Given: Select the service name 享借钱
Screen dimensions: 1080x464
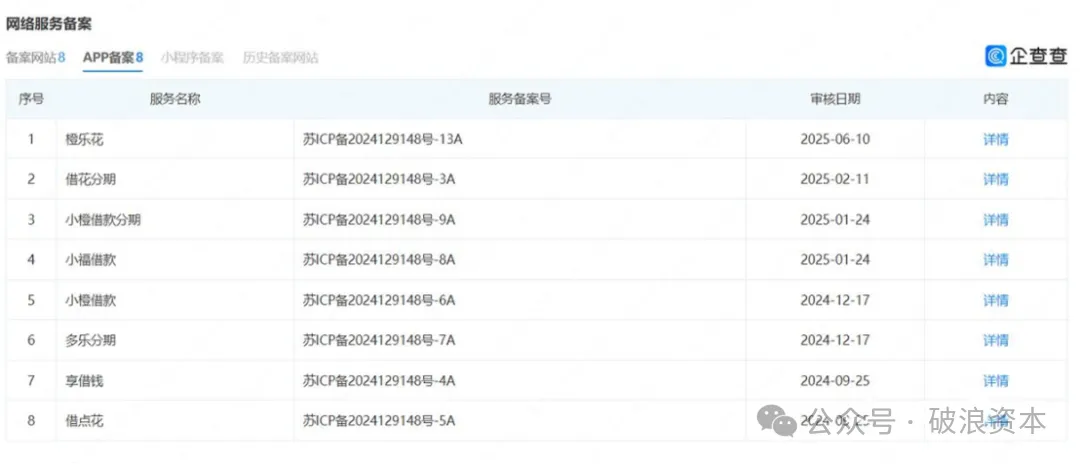Looking at the screenshot, I should [84, 381].
